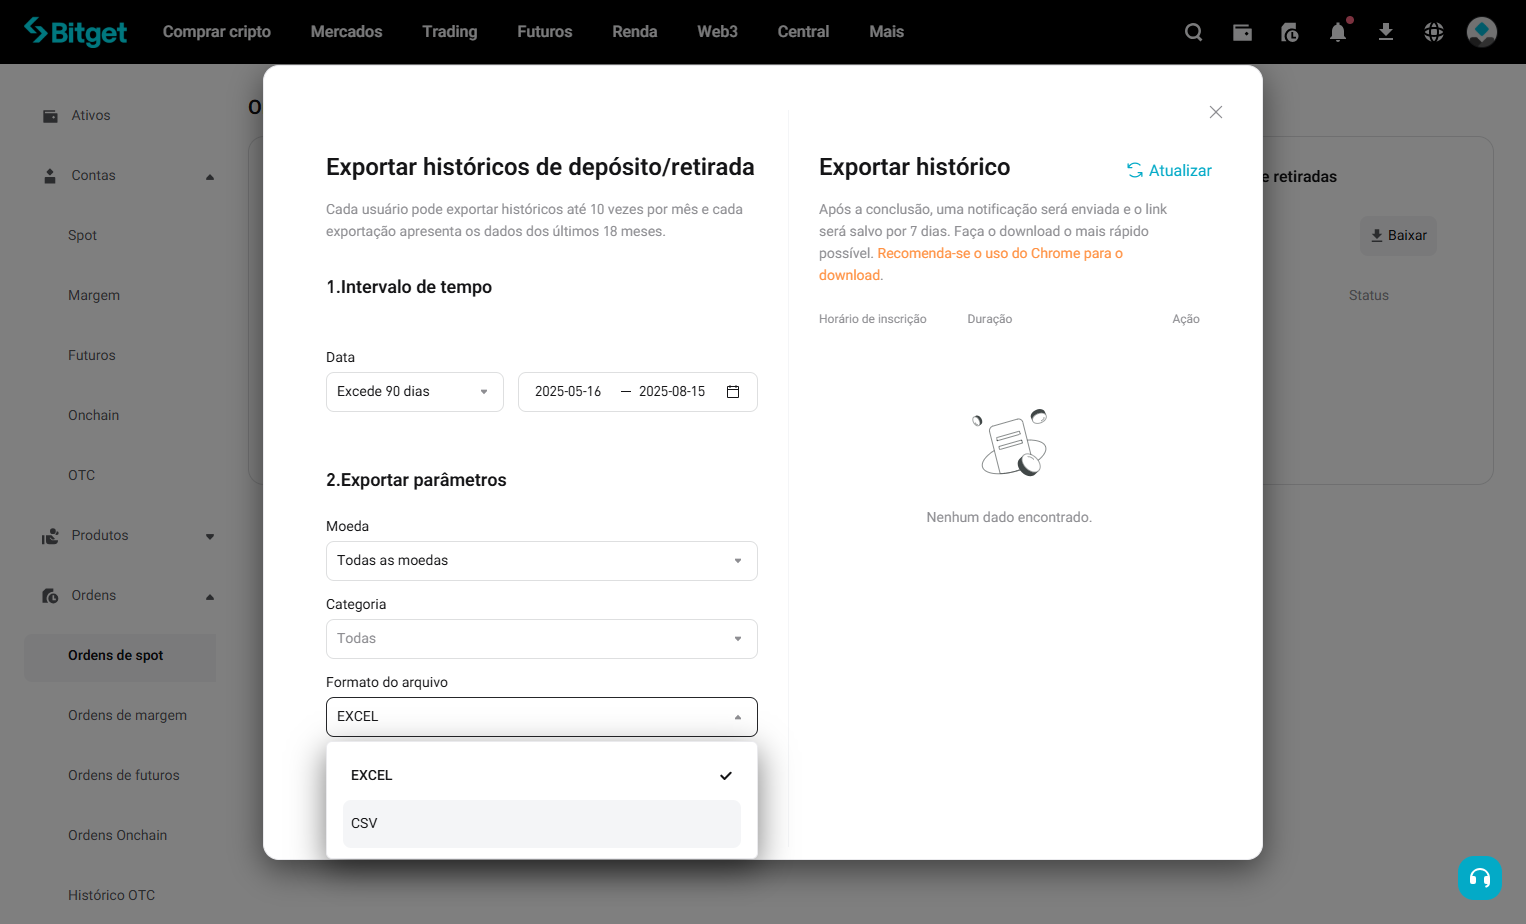Select the CSV format option
This screenshot has width=1526, height=924.
click(542, 824)
